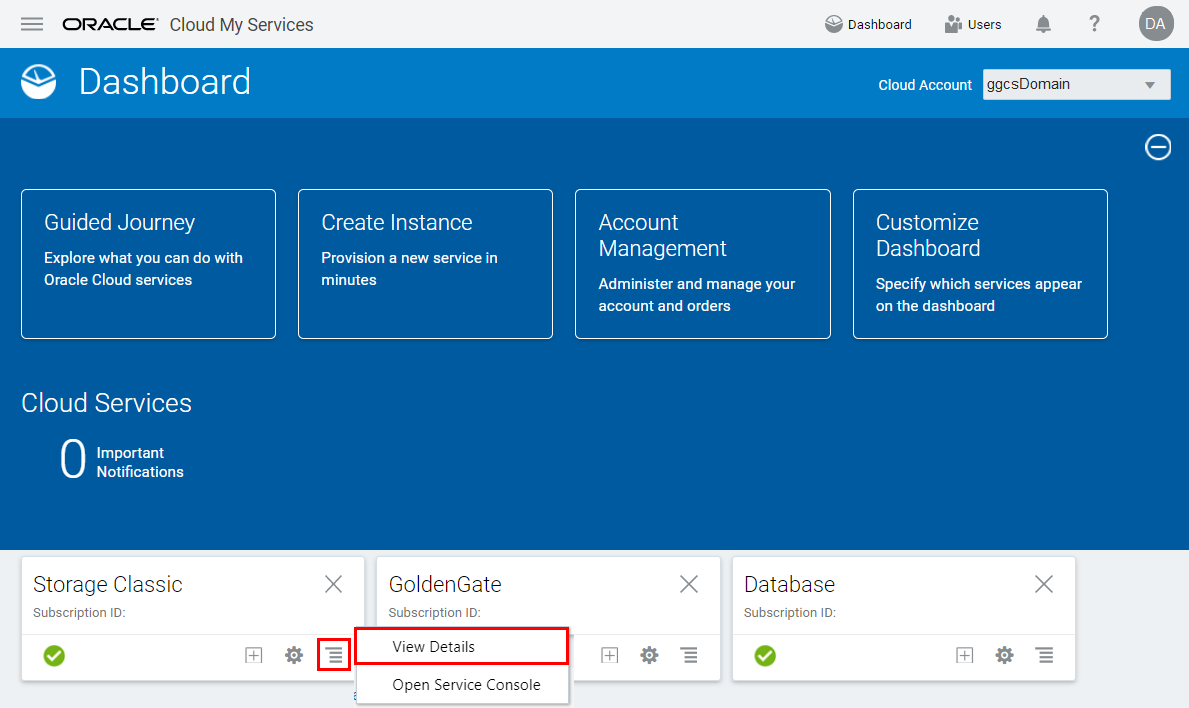Click the notifications bell icon
This screenshot has width=1189, height=708.
click(x=1043, y=23)
